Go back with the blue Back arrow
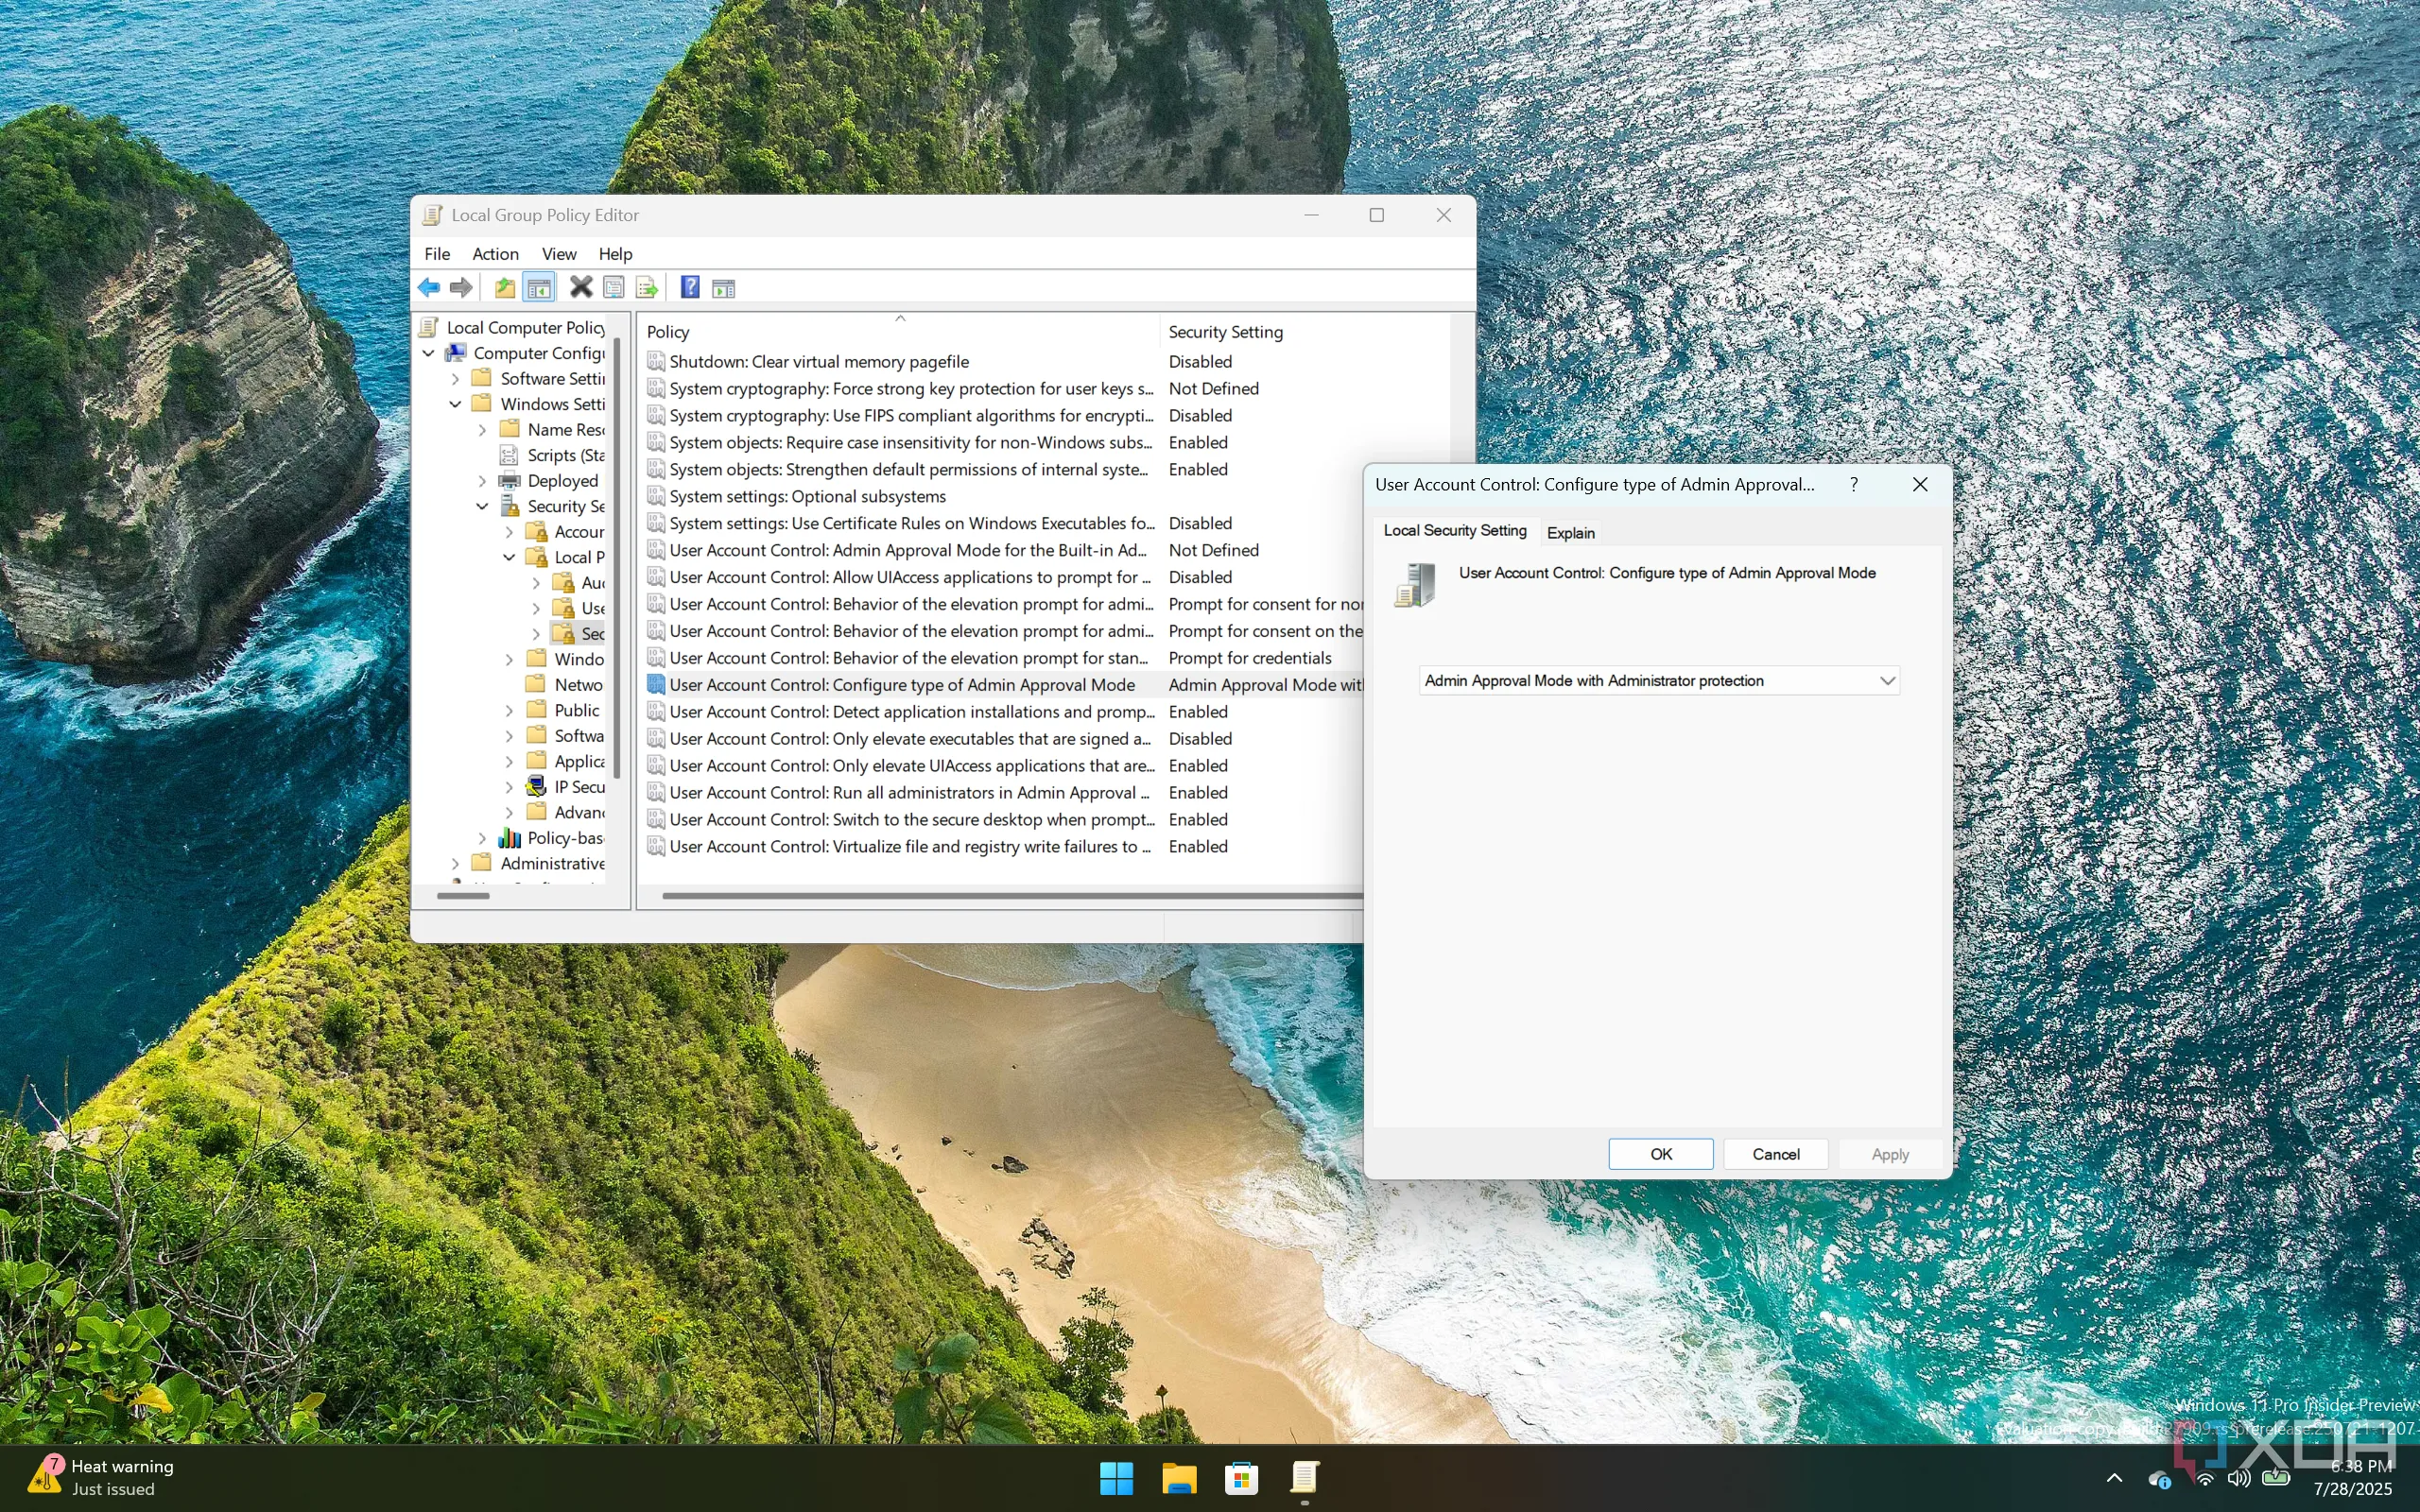Viewport: 2420px width, 1512px height. [x=429, y=288]
